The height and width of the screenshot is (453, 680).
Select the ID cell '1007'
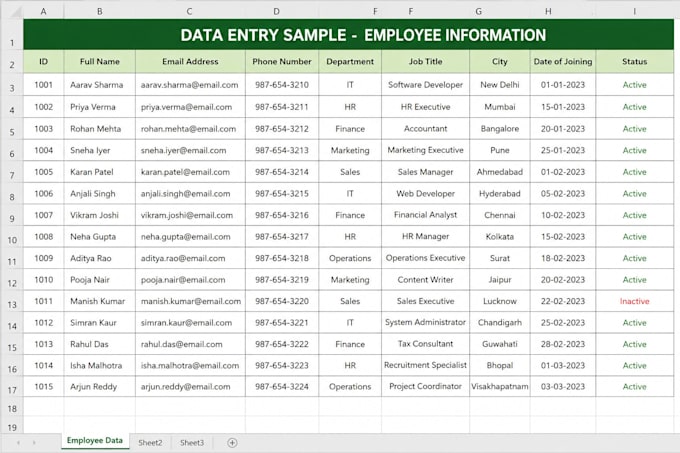(43, 215)
